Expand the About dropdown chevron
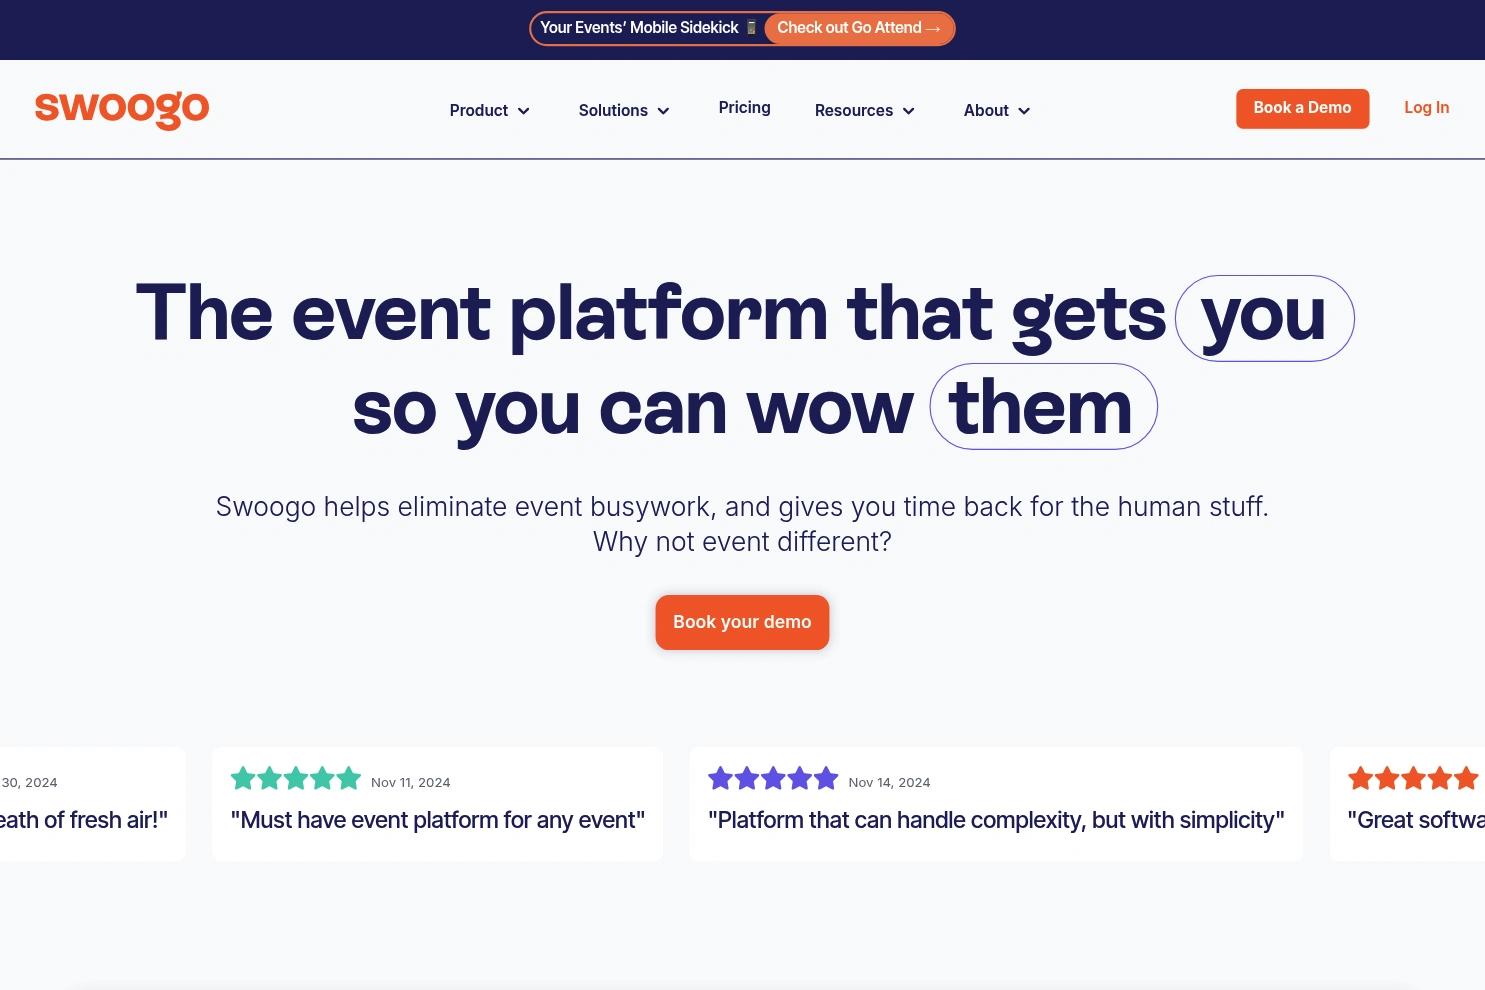The width and height of the screenshot is (1485, 990). [x=1024, y=111]
